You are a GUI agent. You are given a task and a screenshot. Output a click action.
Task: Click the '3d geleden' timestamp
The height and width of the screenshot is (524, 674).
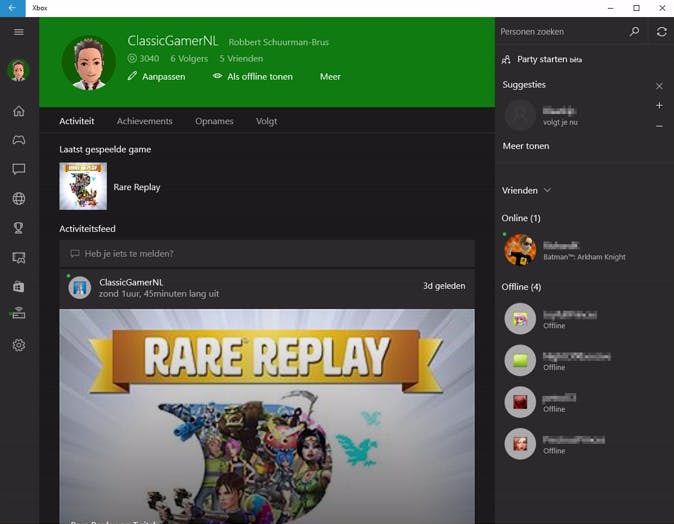[444, 286]
